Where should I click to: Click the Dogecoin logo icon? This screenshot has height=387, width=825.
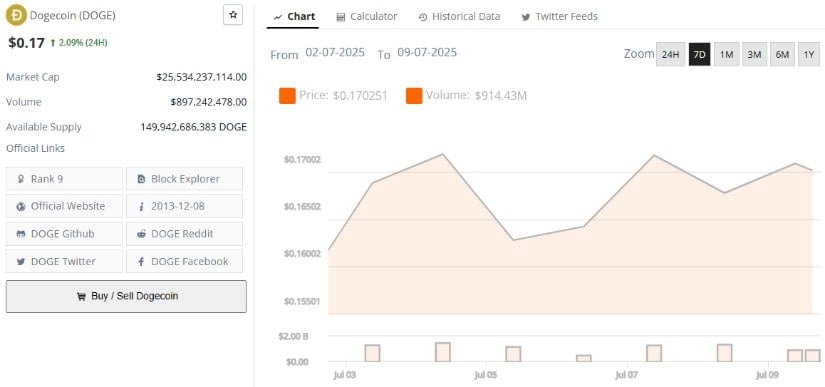16,15
